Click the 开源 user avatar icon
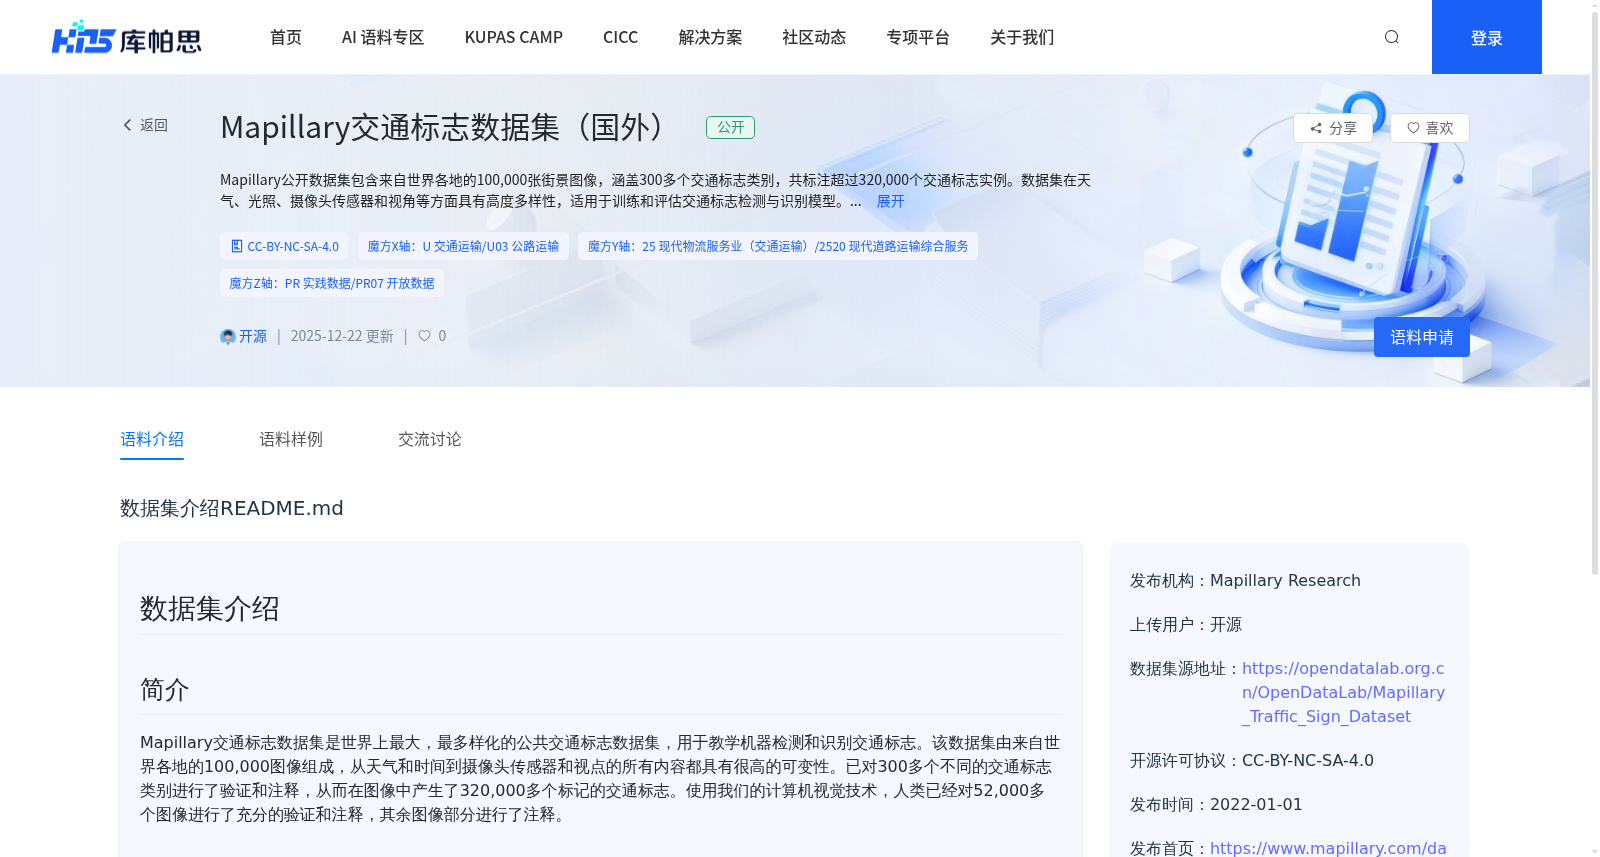Image resolution: width=1600 pixels, height=857 pixels. click(227, 337)
